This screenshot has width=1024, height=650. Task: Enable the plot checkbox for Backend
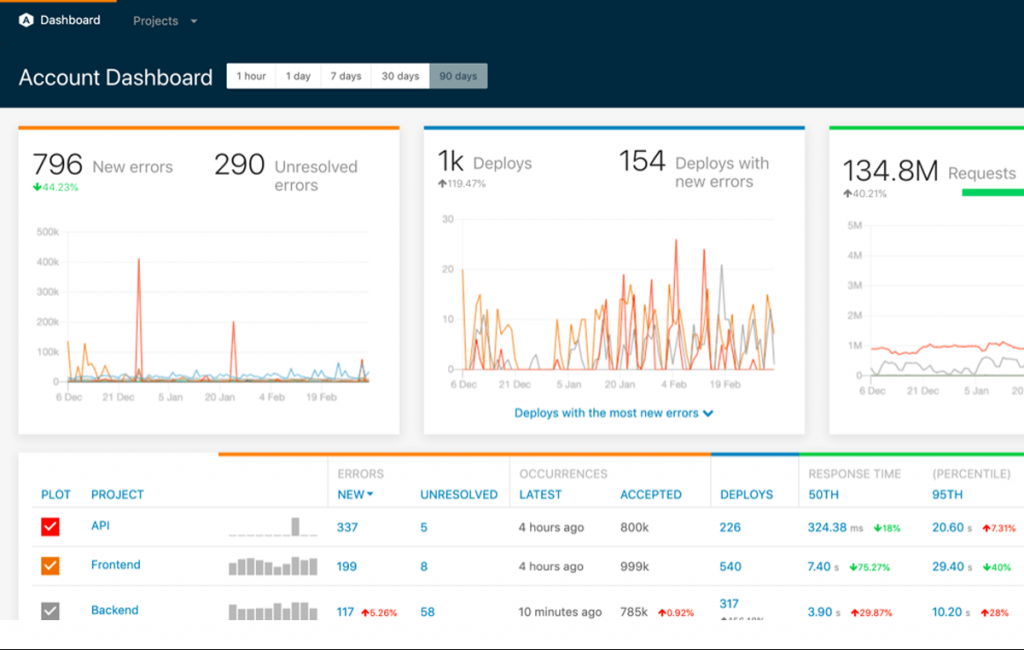[51, 610]
